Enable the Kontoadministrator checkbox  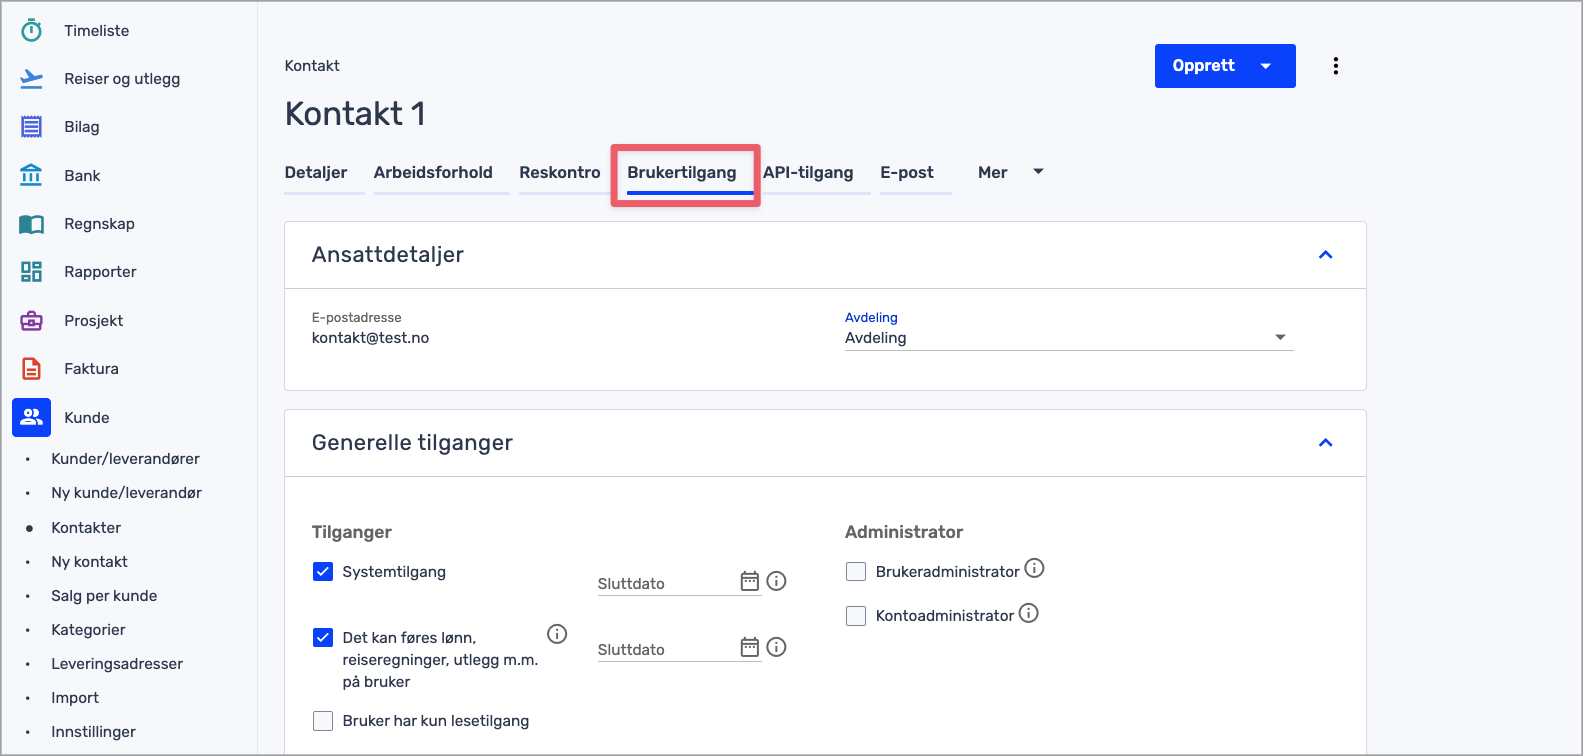(x=856, y=616)
